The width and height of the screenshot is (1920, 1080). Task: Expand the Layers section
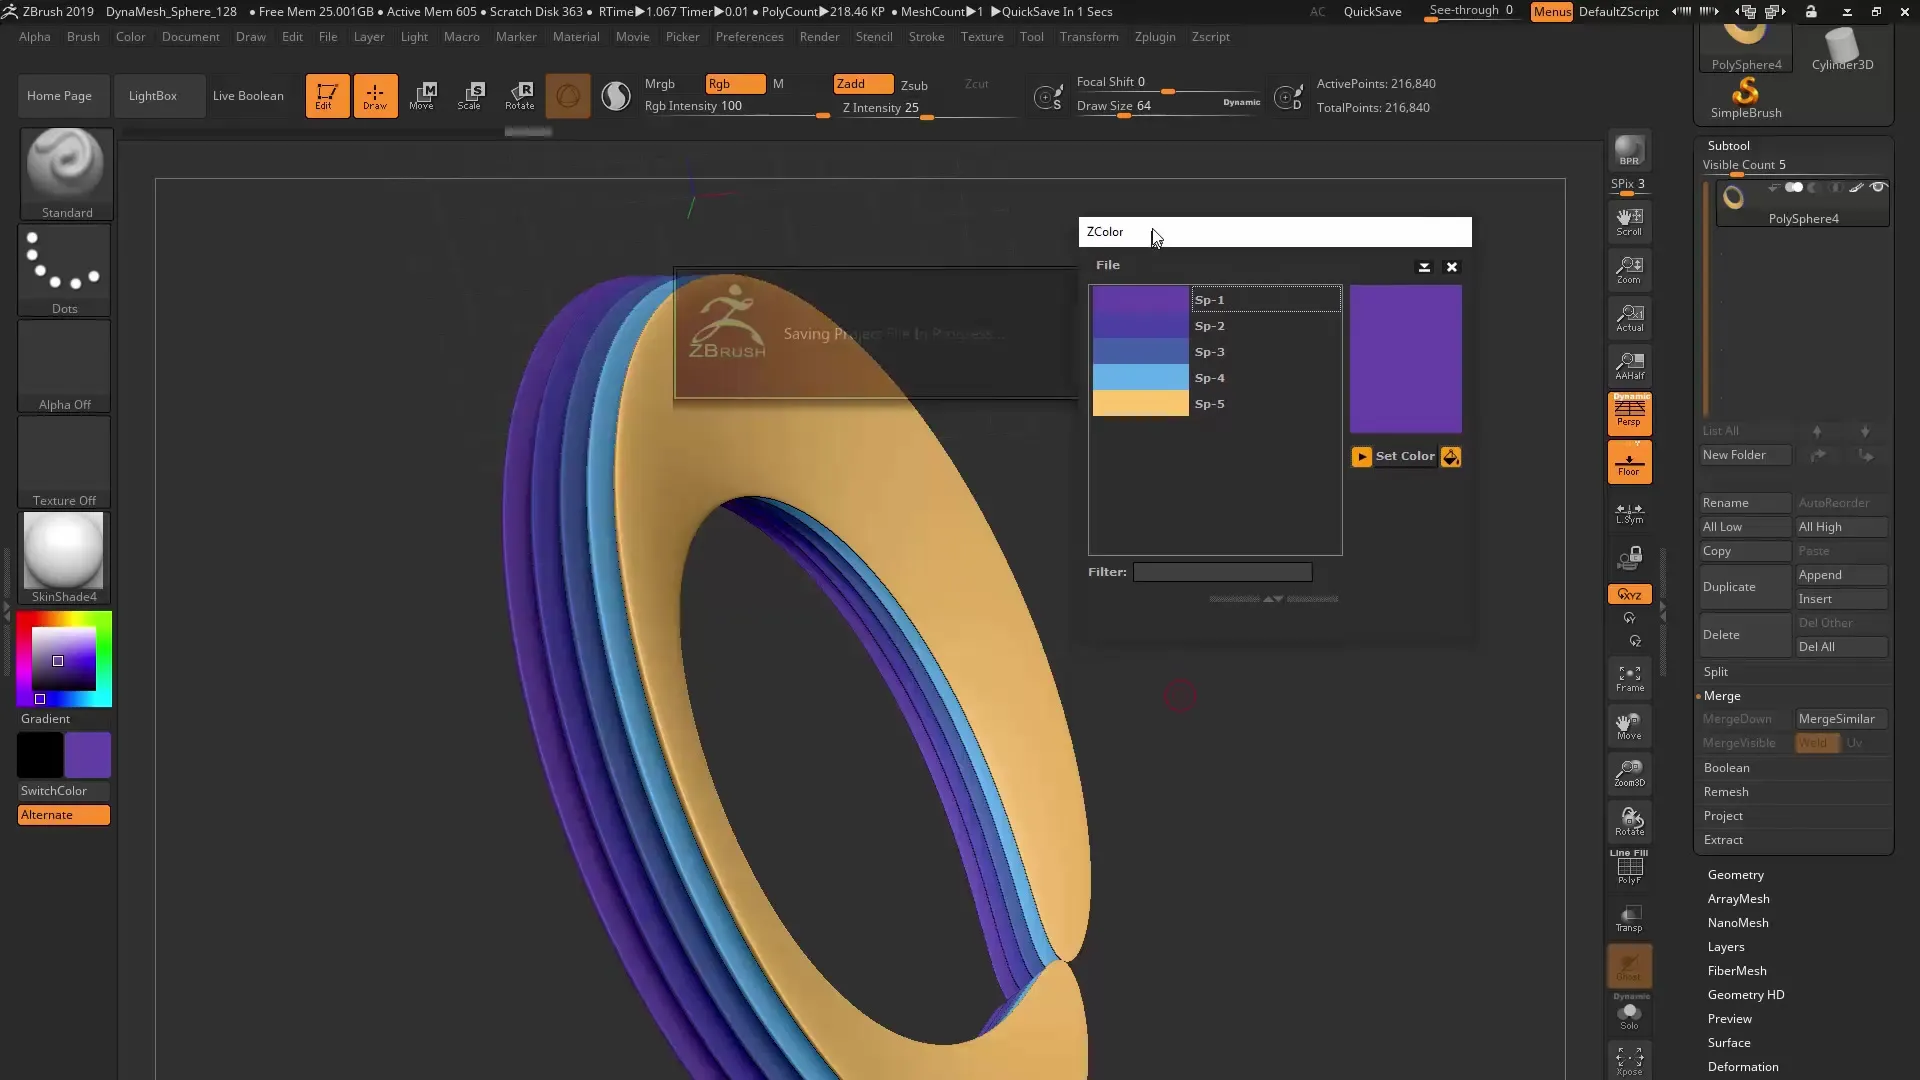click(1726, 947)
